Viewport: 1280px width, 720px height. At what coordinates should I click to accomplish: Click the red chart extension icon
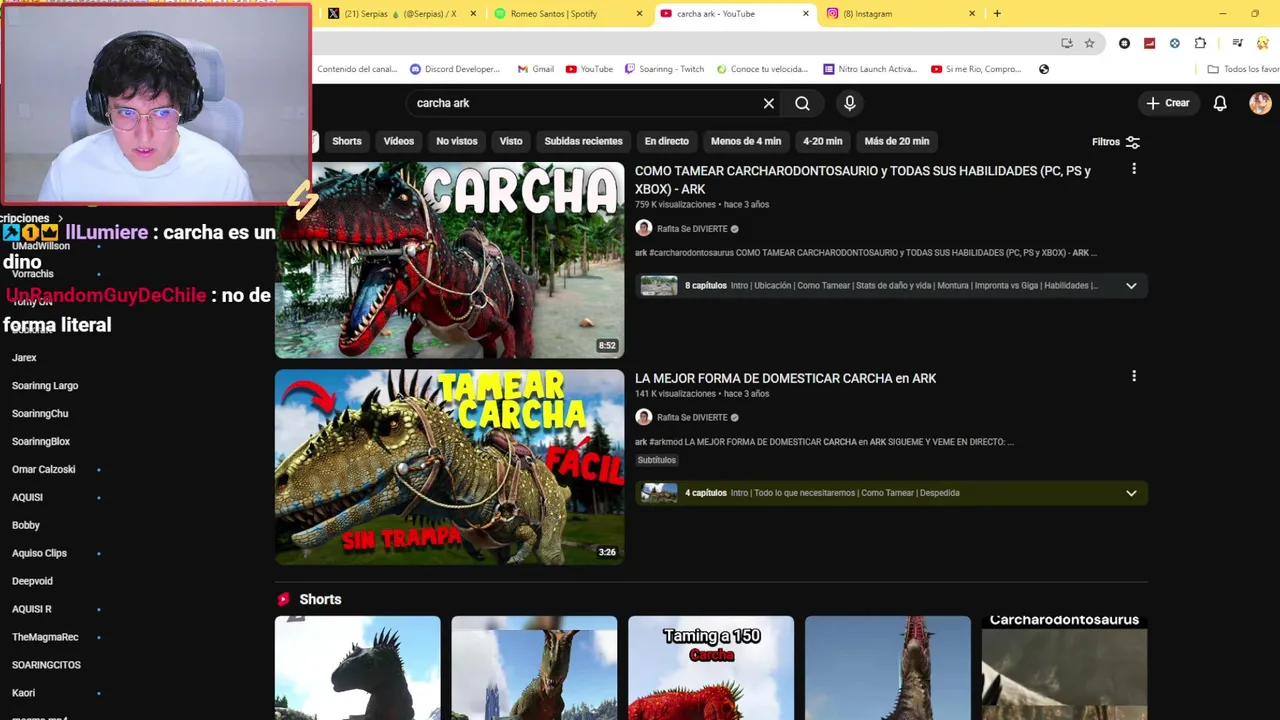coord(1149,43)
